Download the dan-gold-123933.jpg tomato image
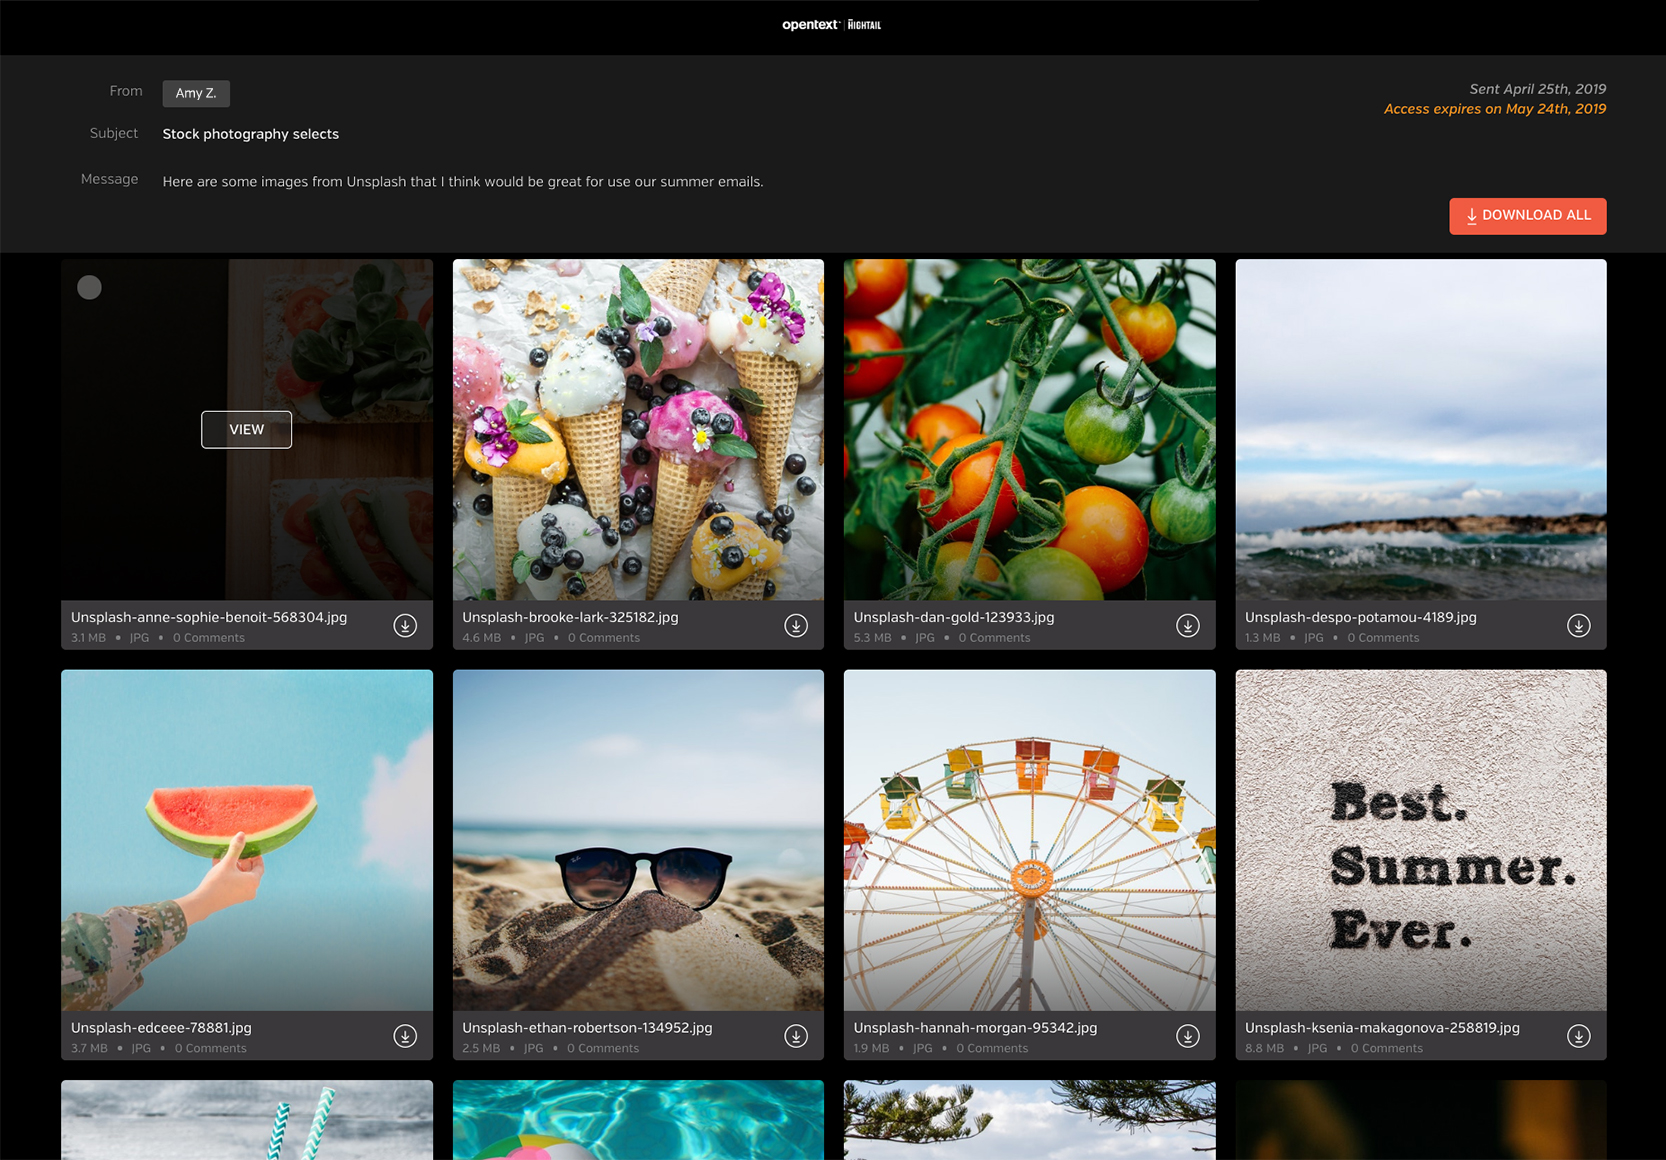The width and height of the screenshot is (1666, 1160). click(1187, 626)
